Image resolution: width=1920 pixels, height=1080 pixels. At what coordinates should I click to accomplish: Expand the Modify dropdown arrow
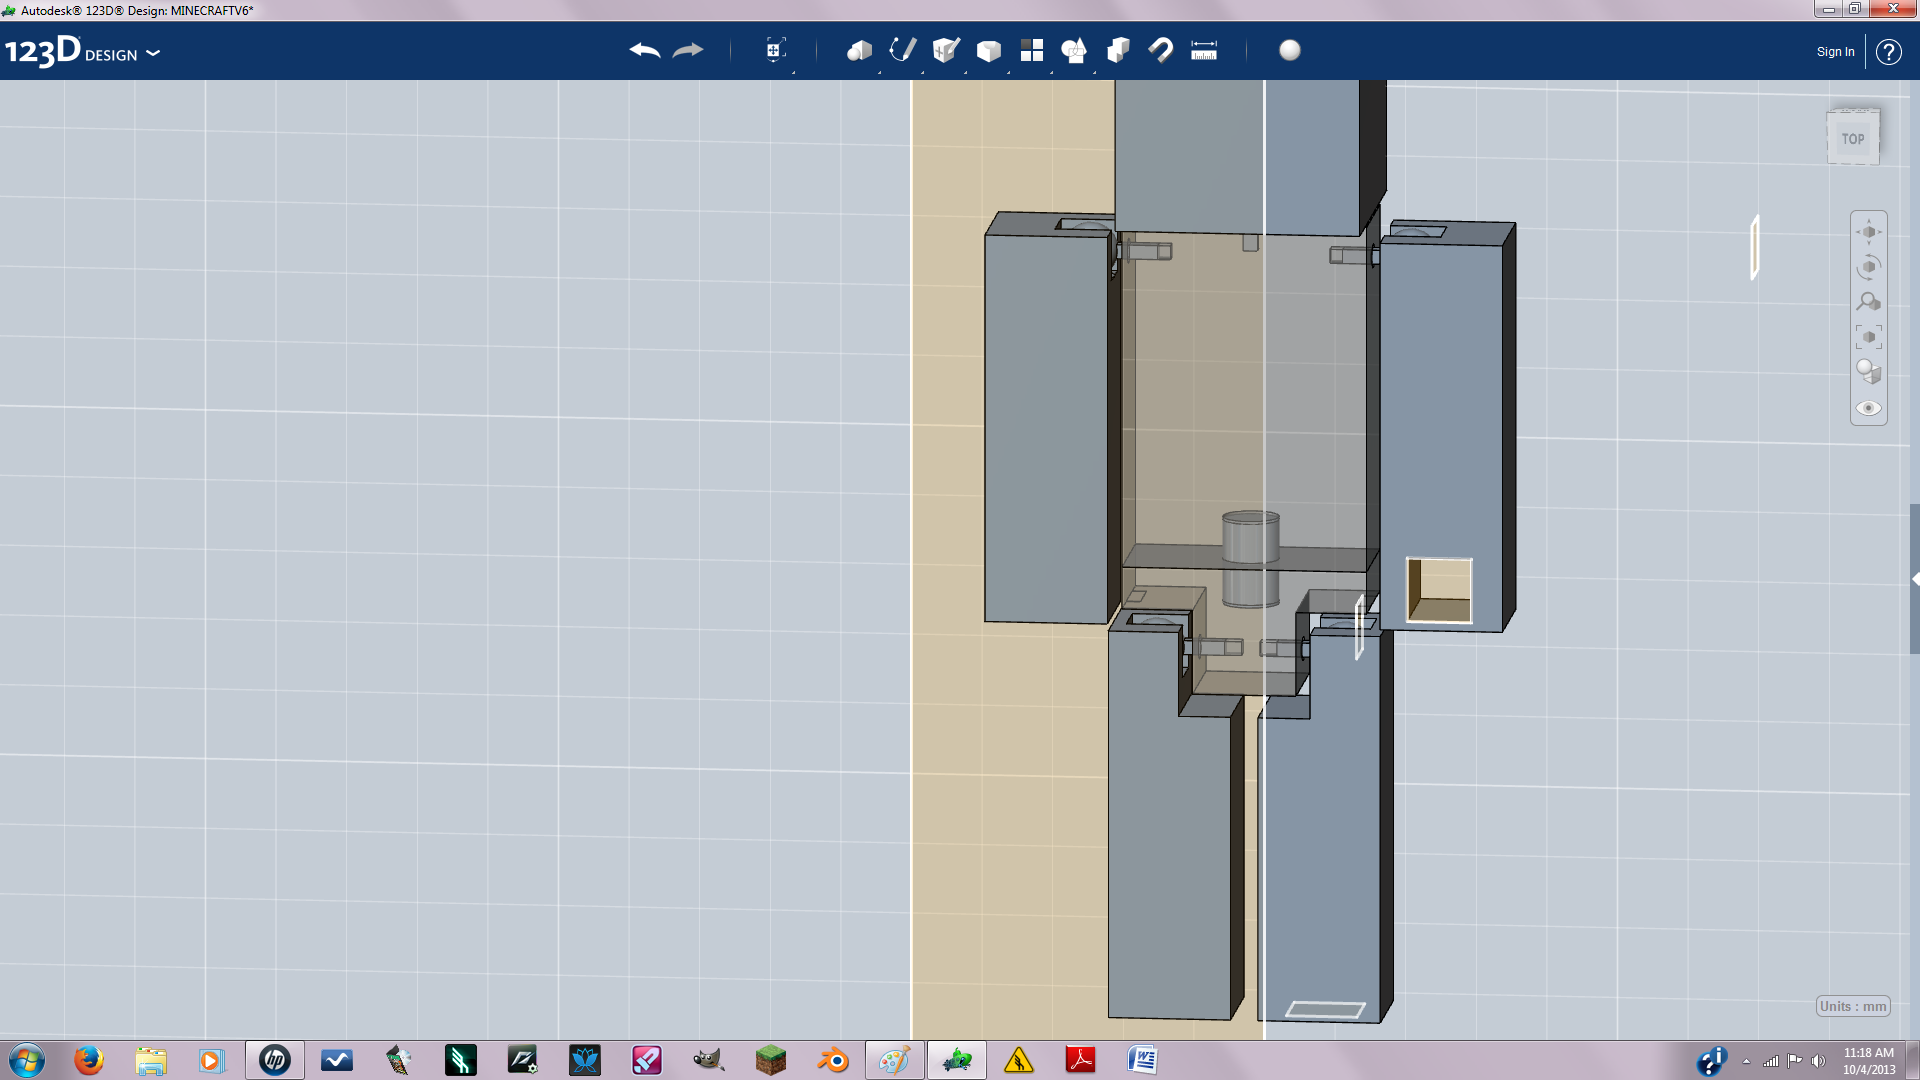(x=1009, y=72)
